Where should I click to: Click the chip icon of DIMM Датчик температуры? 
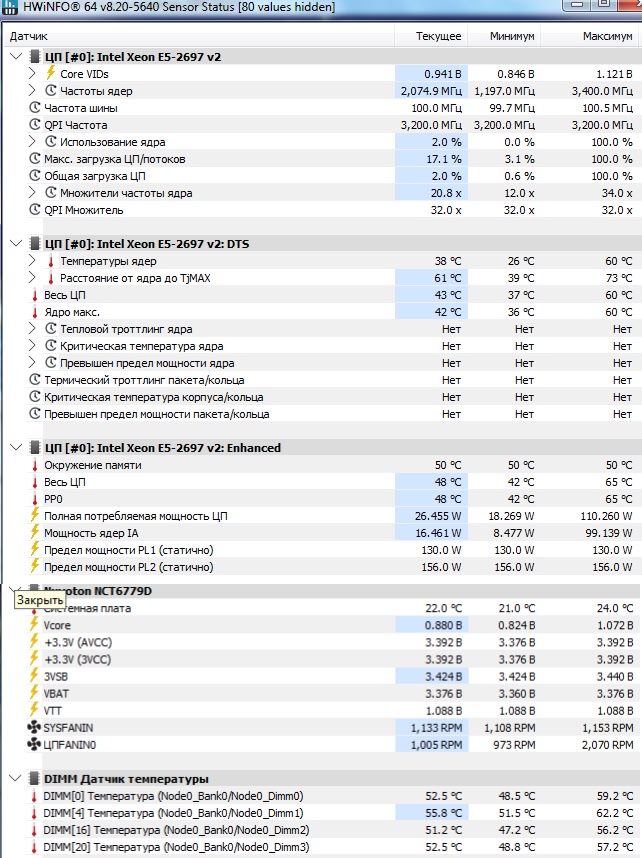(34, 778)
